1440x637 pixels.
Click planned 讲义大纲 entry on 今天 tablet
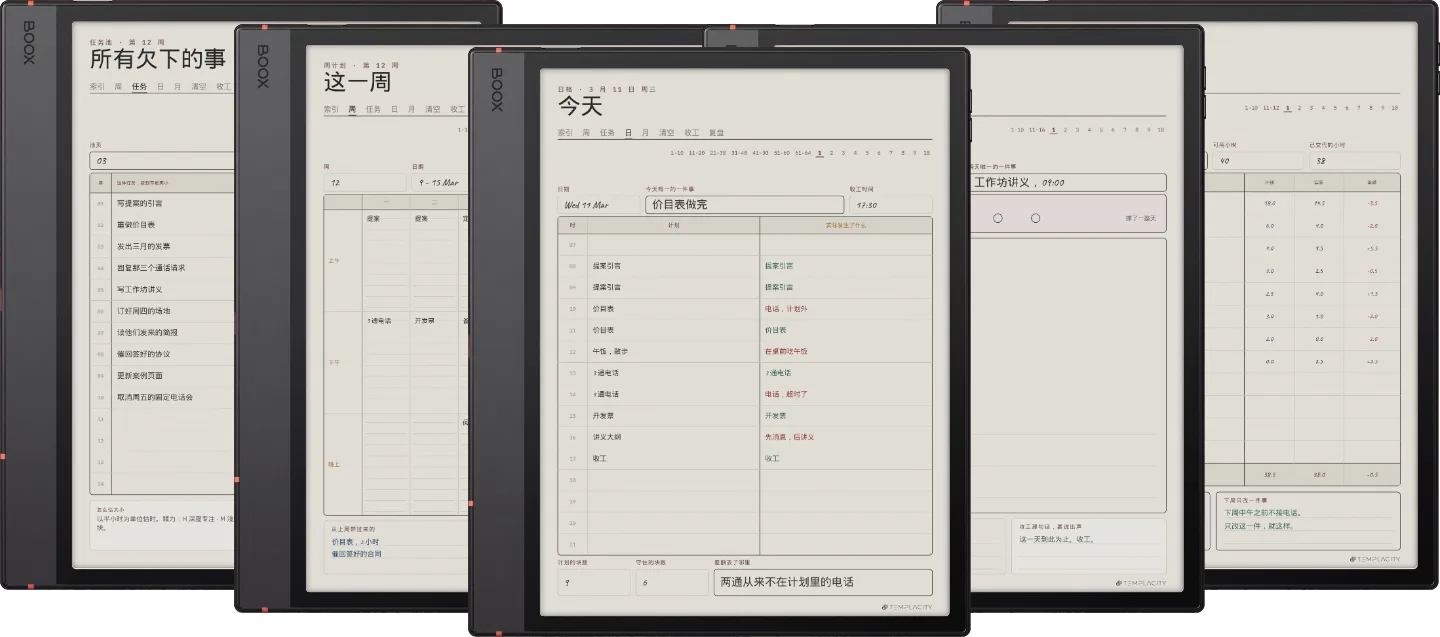[608, 437]
